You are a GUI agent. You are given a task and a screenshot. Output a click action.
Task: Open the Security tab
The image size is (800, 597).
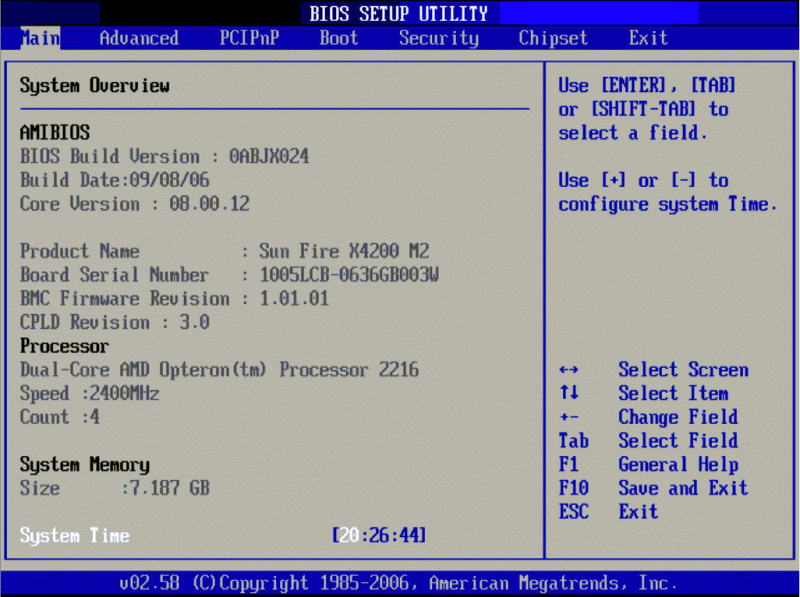[439, 38]
